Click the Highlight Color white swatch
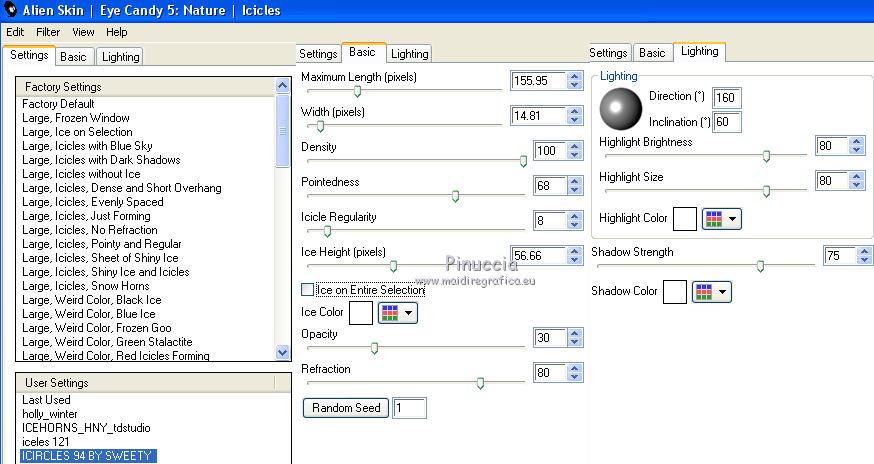The width and height of the screenshot is (874, 464). (685, 219)
